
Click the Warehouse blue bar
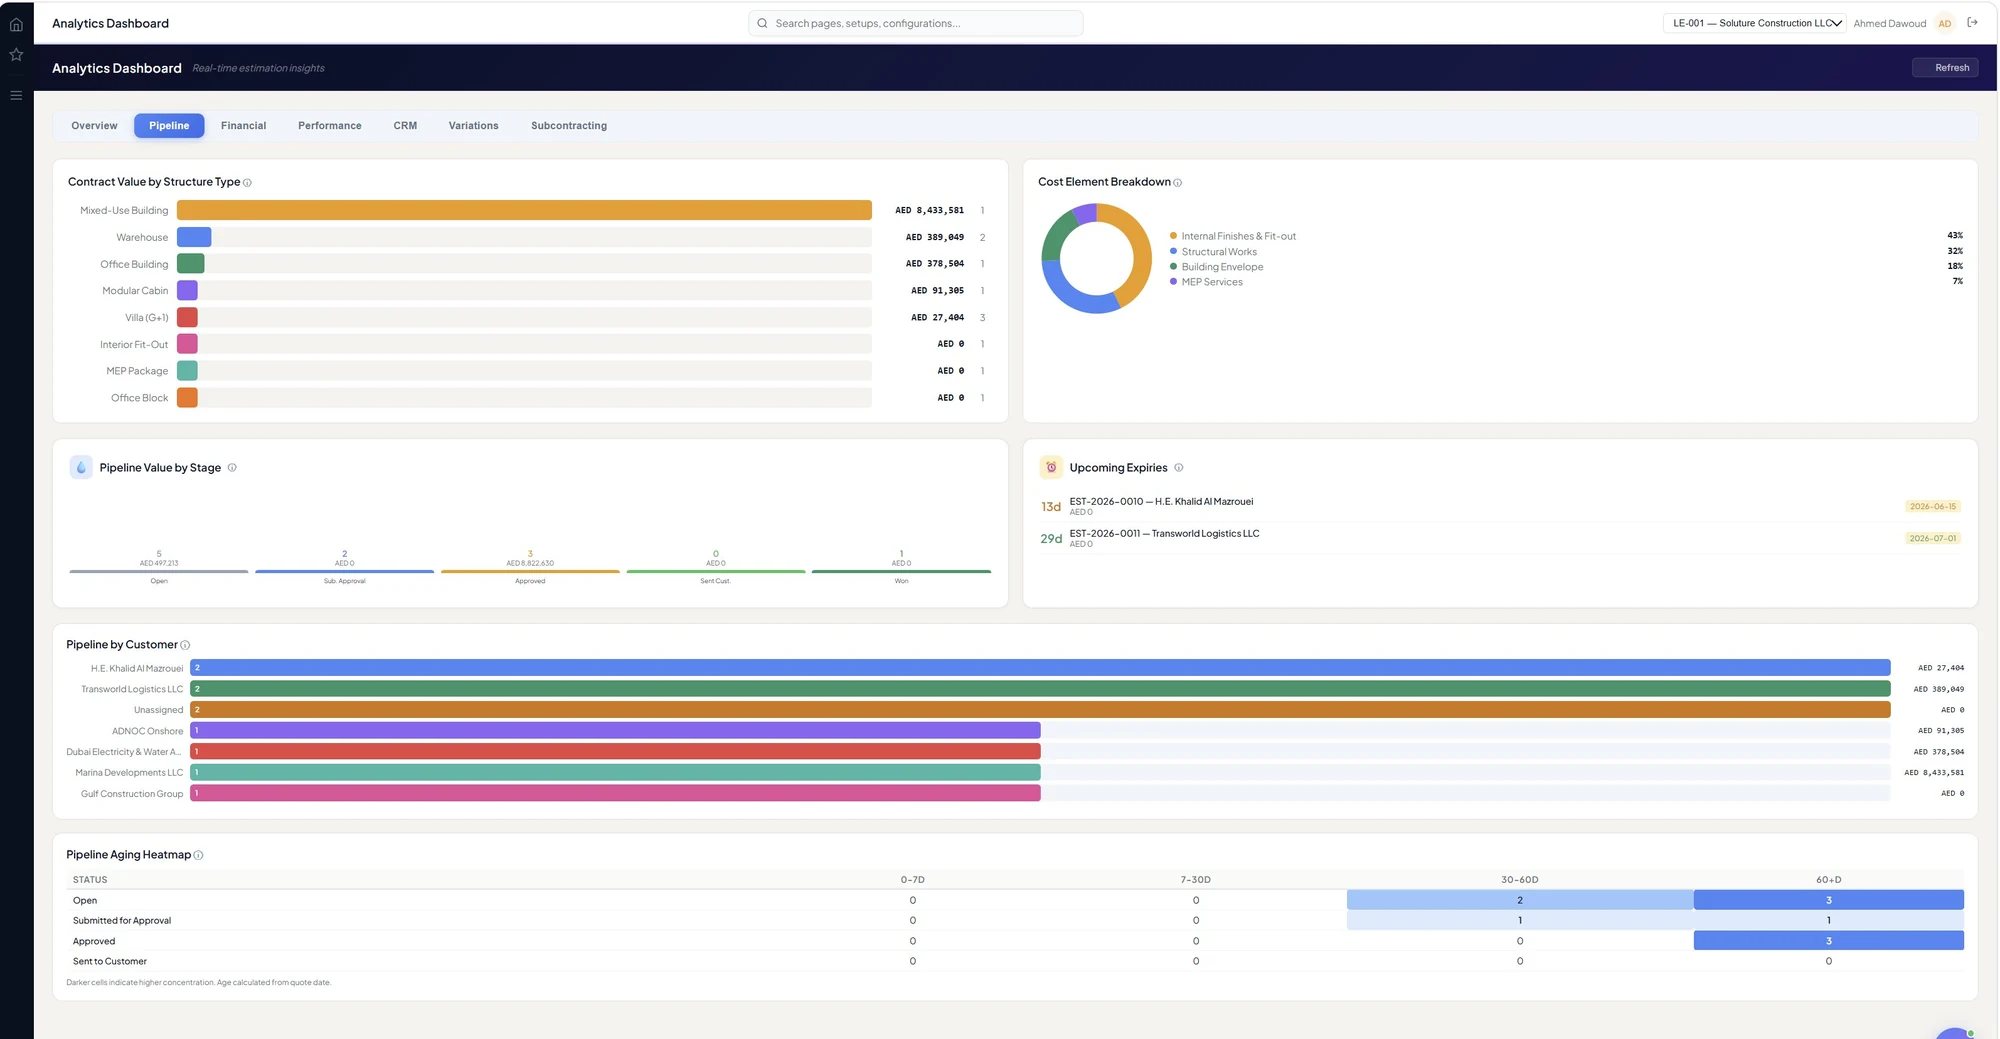coord(194,237)
